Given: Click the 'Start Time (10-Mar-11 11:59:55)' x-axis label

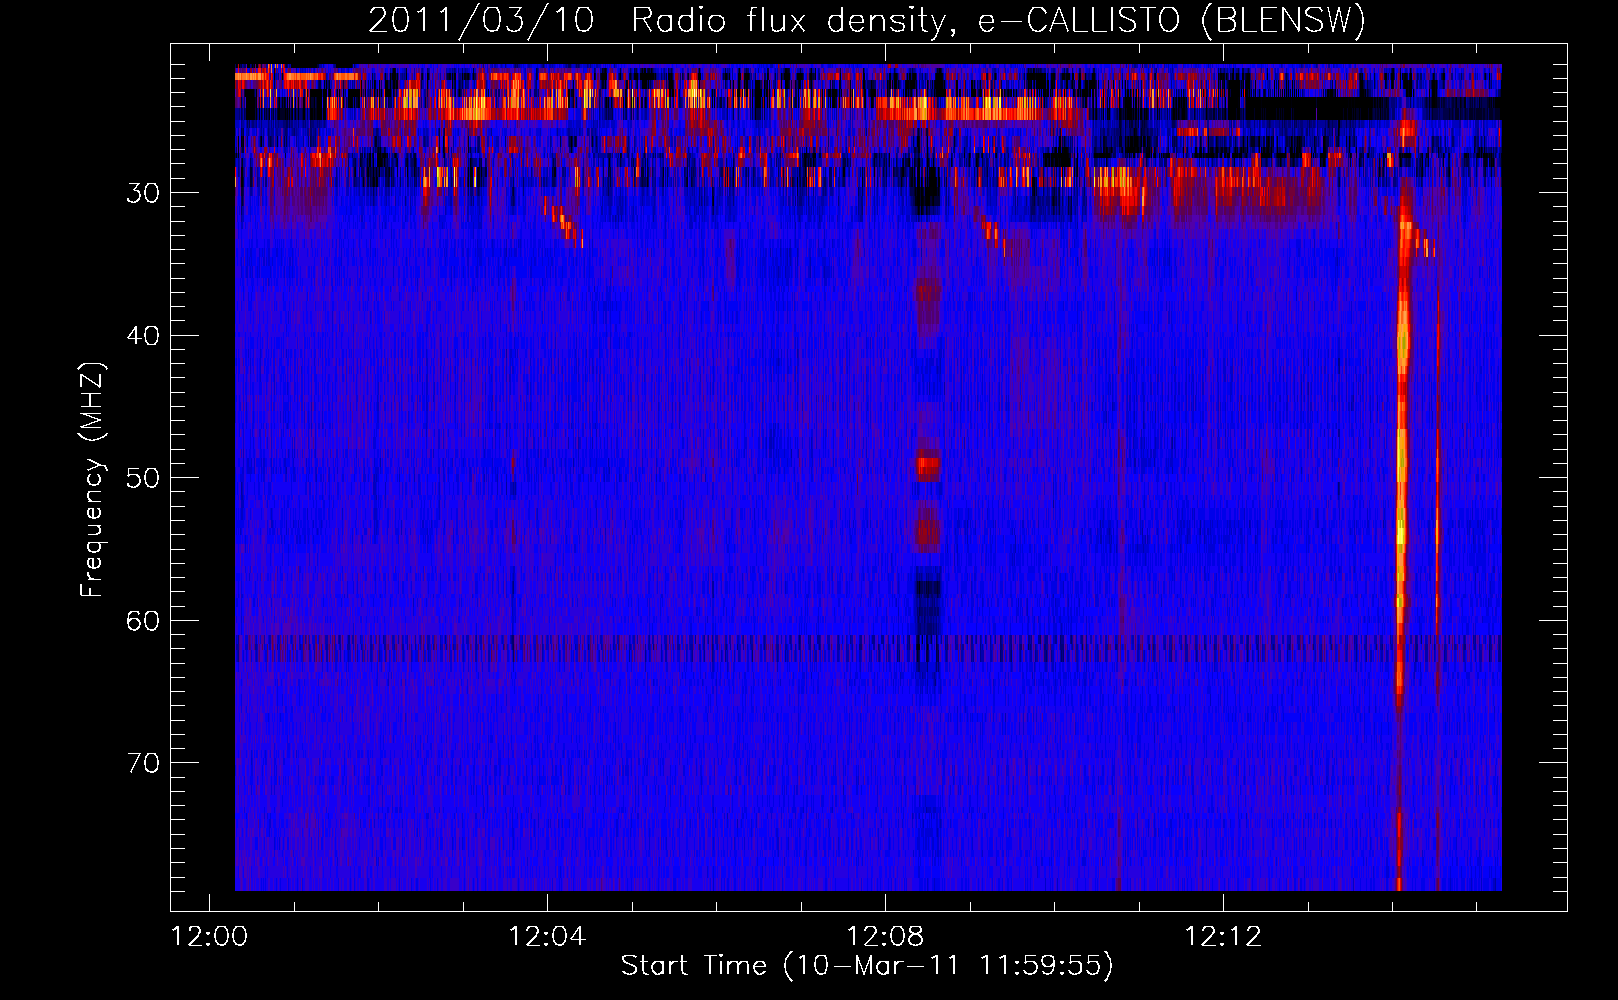Looking at the screenshot, I should [867, 966].
